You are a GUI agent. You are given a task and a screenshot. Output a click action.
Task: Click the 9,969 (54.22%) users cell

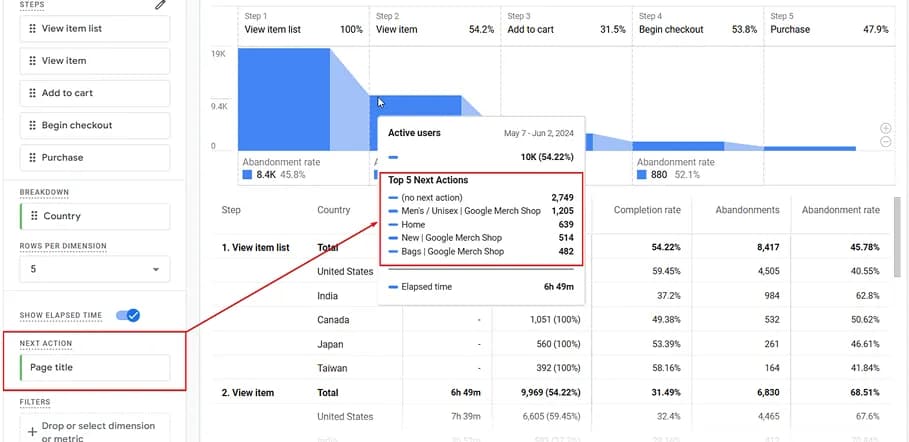(551, 393)
